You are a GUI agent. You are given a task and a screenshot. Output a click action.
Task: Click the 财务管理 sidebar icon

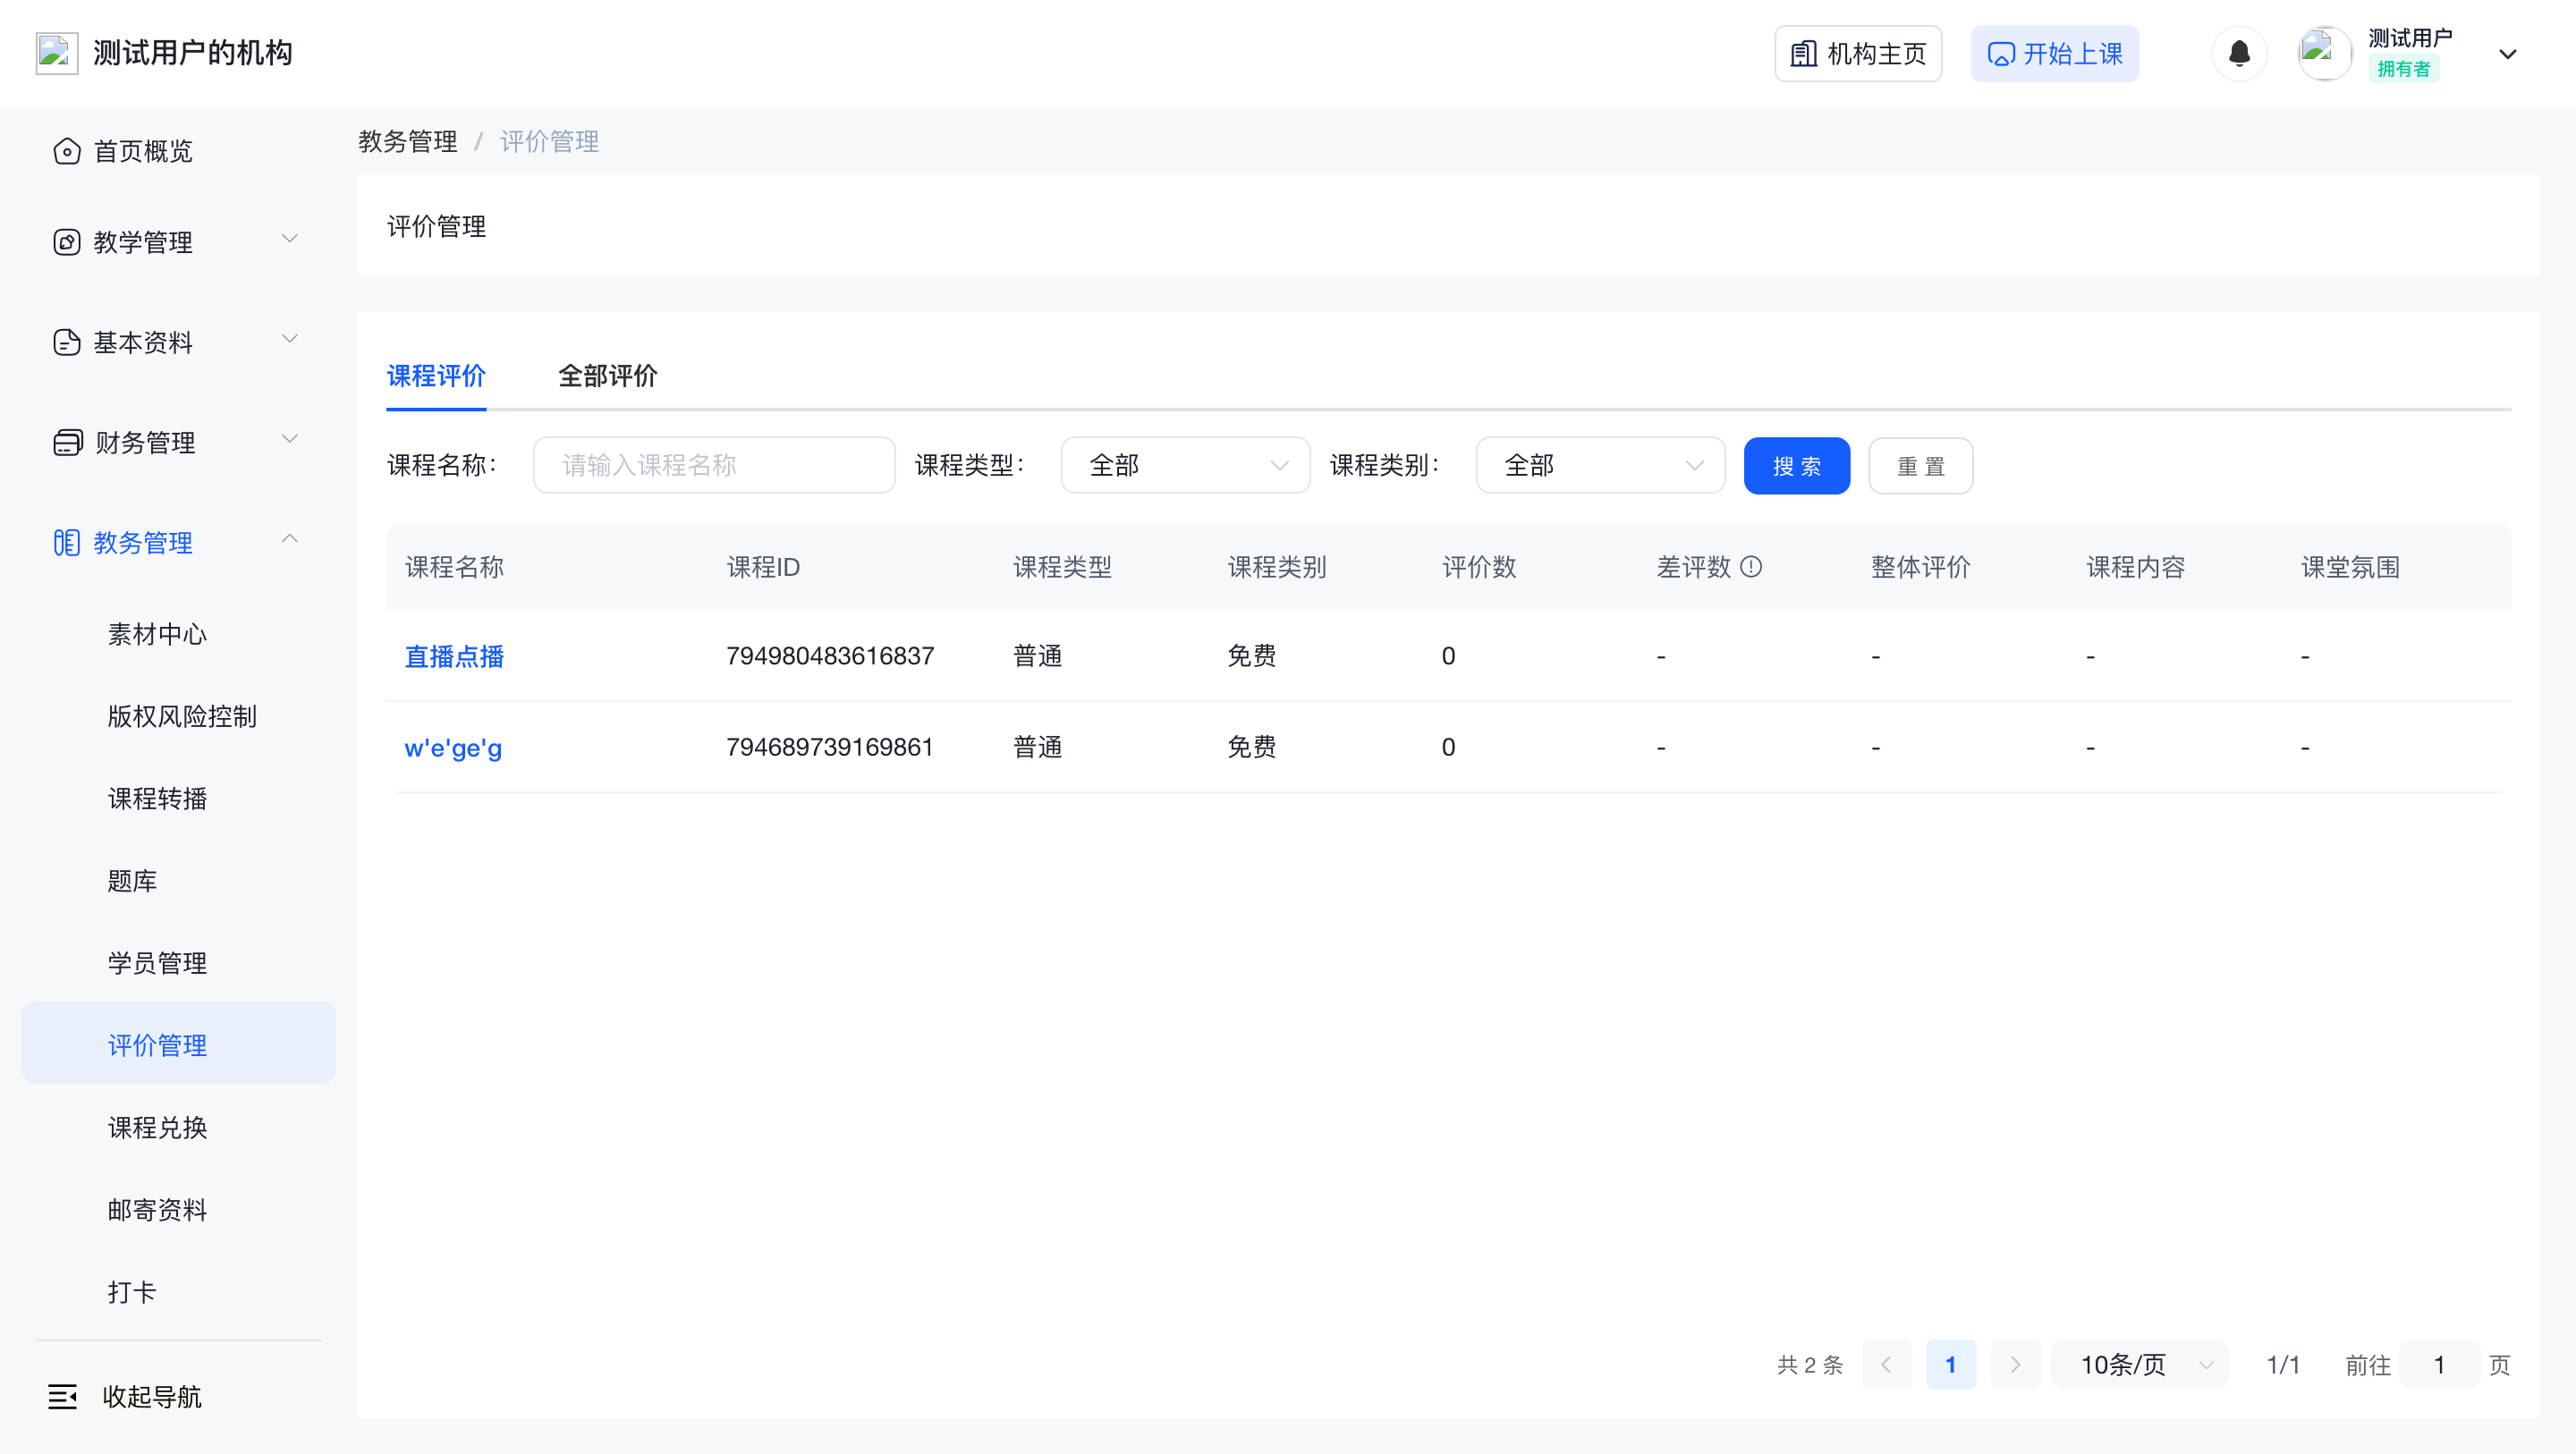tap(67, 442)
